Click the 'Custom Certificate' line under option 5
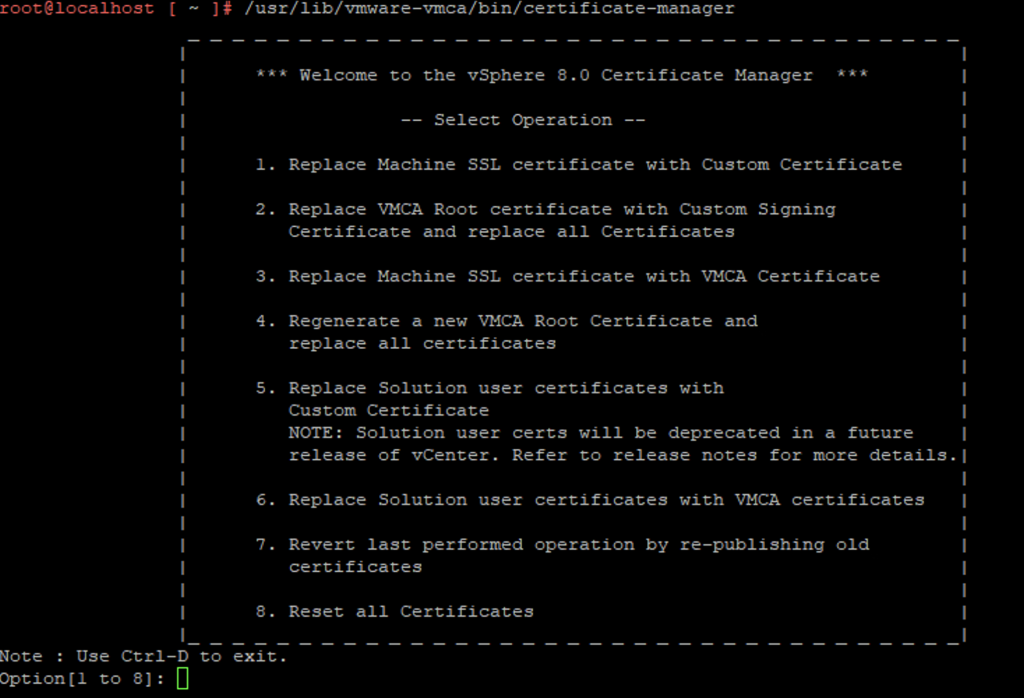This screenshot has width=1024, height=698. [x=389, y=410]
